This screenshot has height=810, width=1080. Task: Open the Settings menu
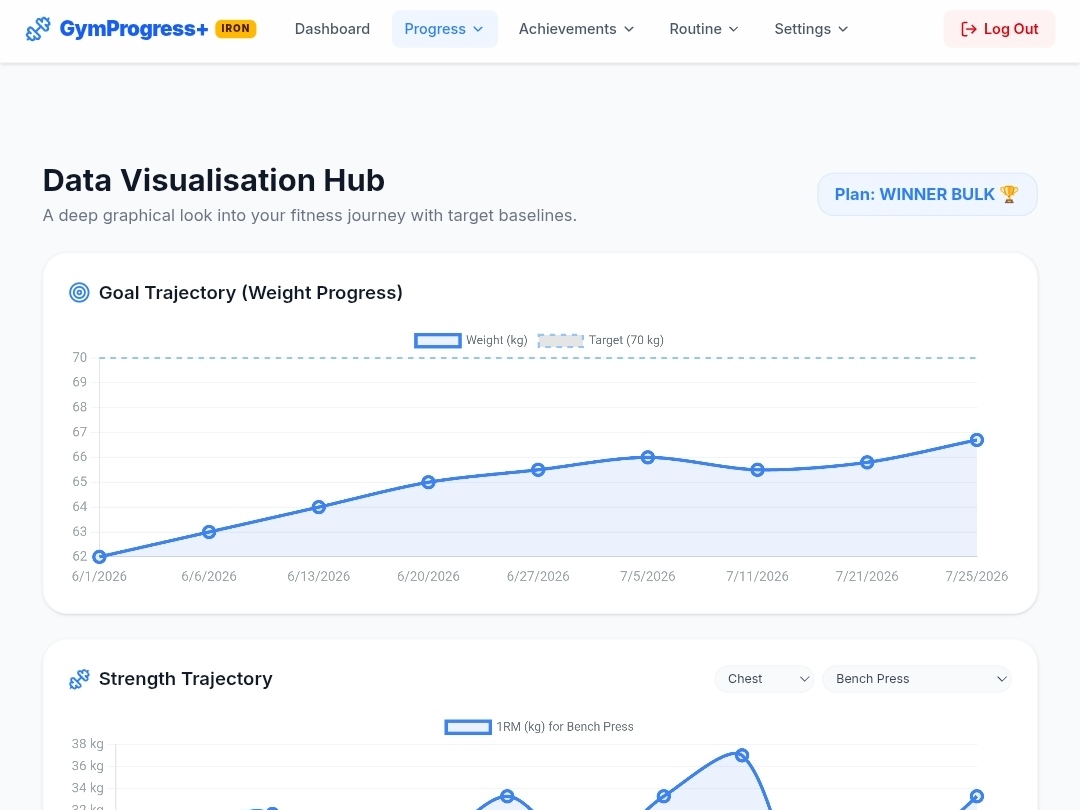pos(811,29)
